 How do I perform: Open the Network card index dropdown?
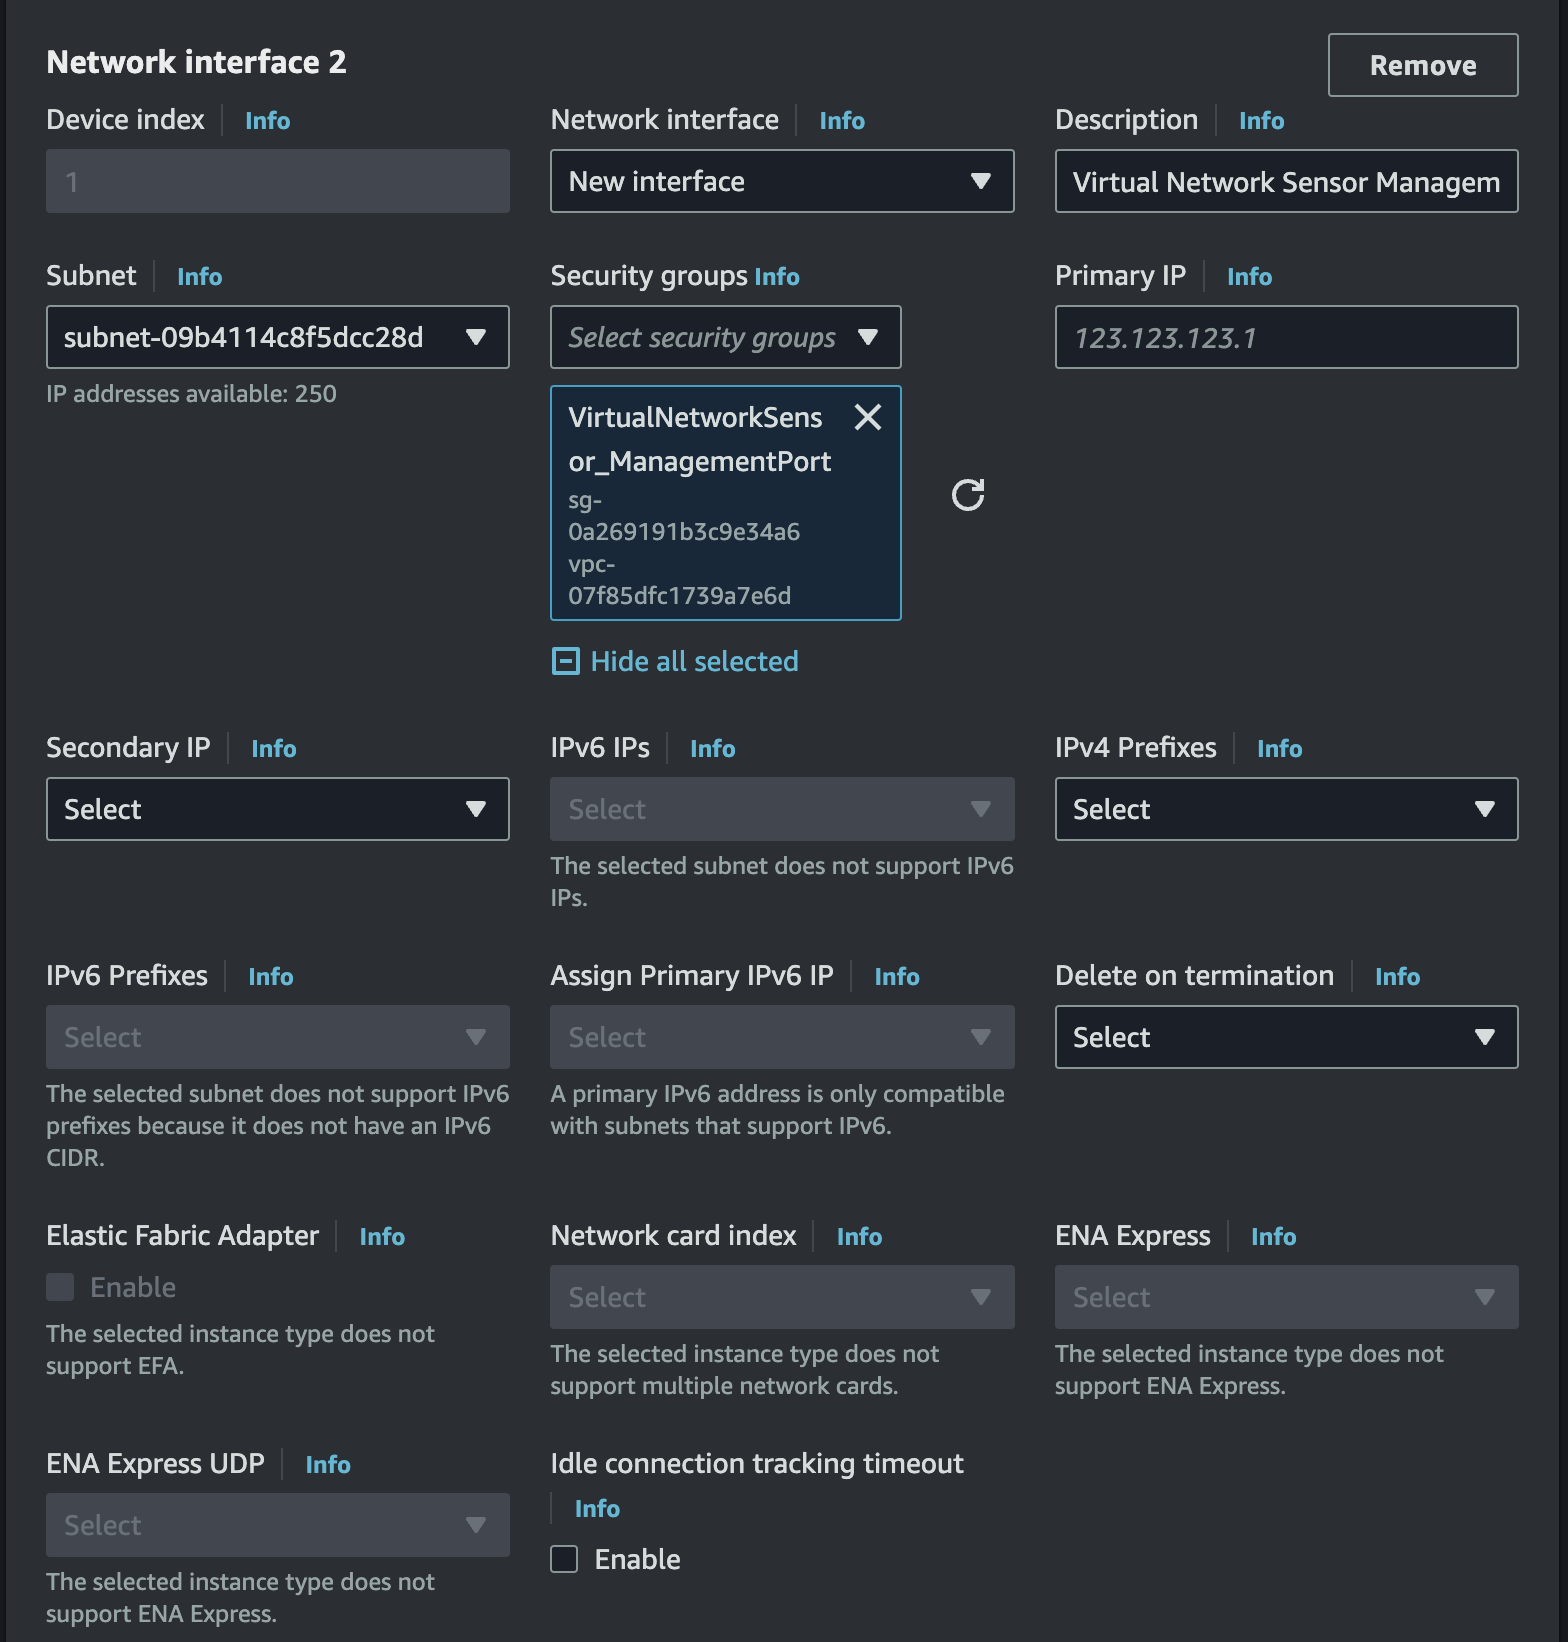[x=782, y=1297]
